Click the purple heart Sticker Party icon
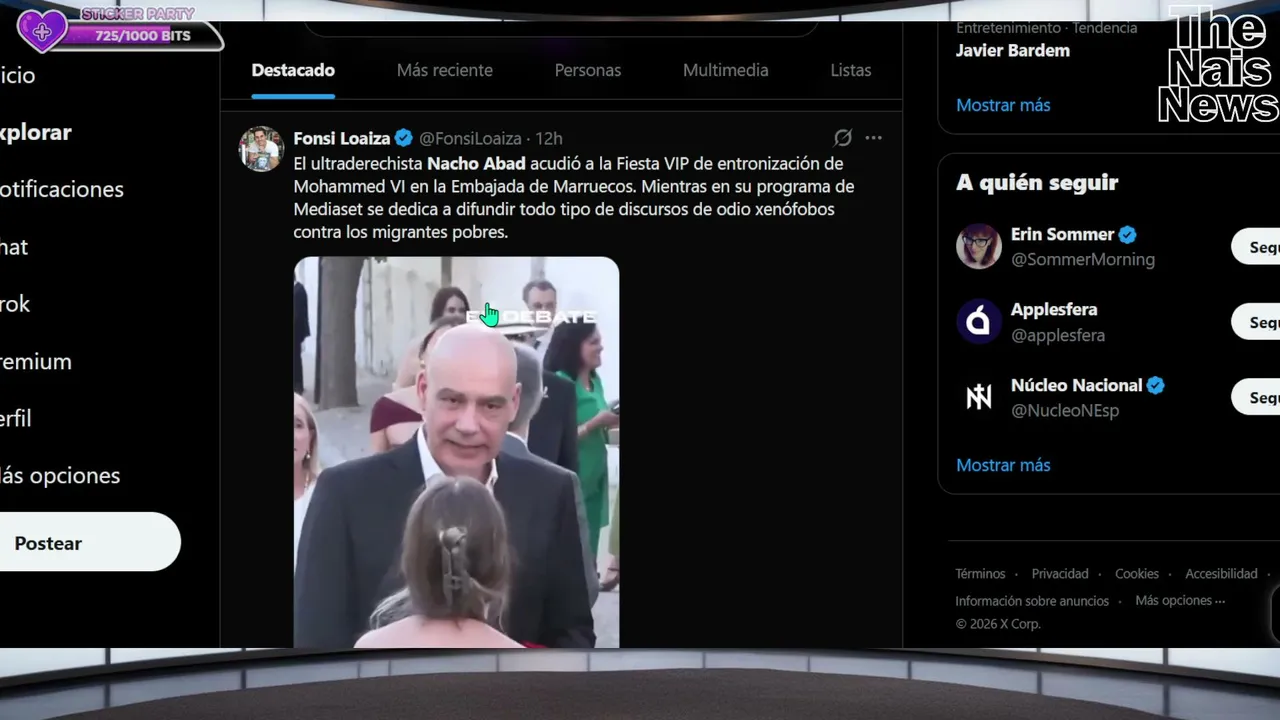 [42, 31]
